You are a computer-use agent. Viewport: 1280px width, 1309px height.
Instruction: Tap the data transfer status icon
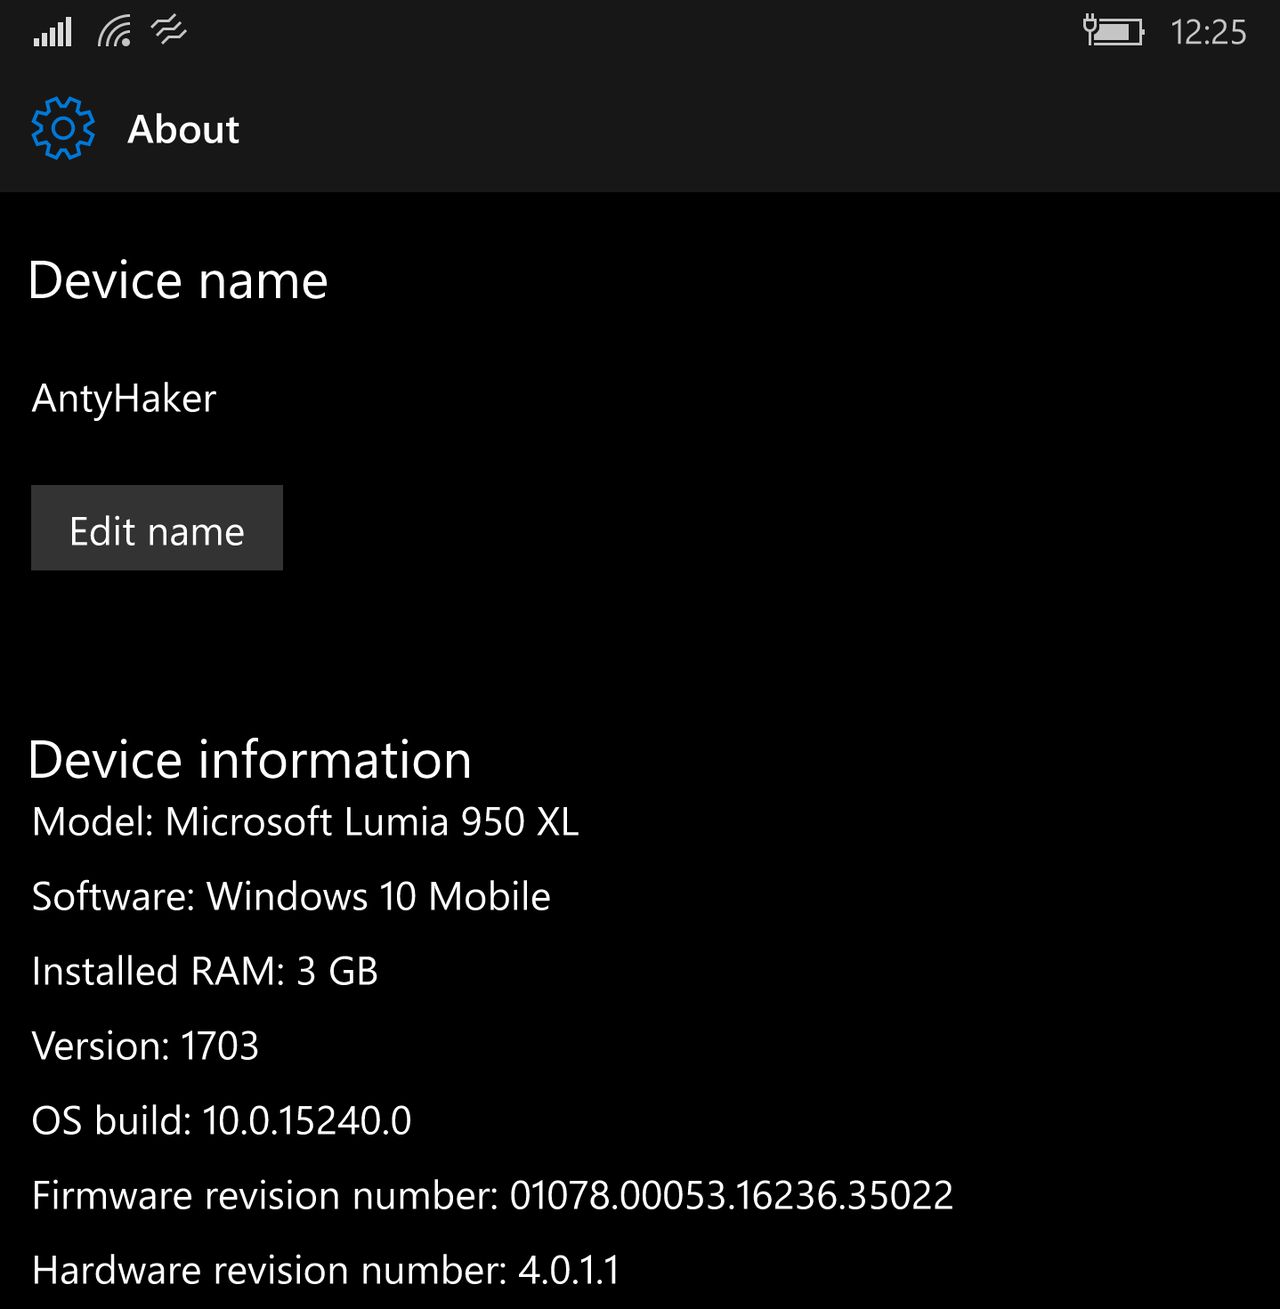(169, 32)
